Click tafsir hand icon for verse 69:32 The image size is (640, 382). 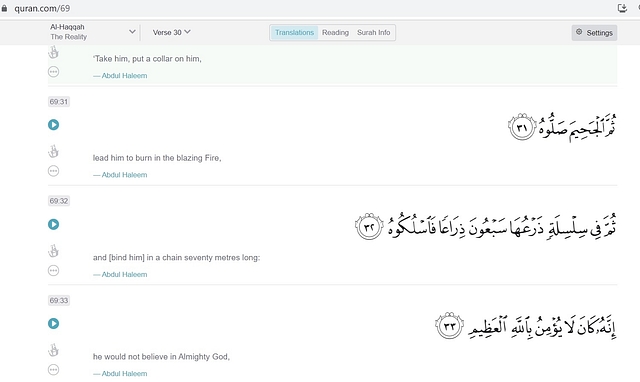[53, 251]
